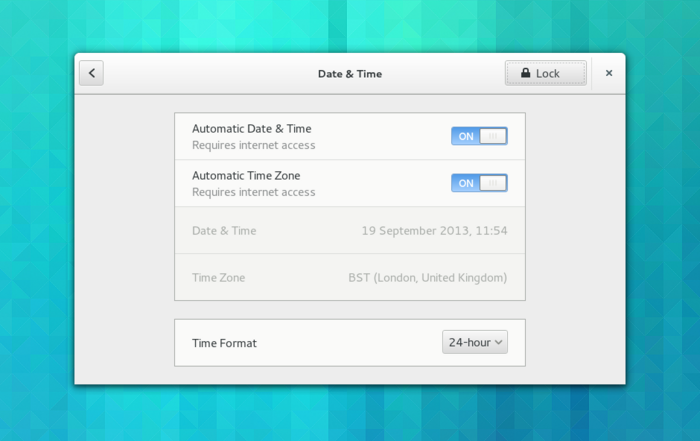This screenshot has height=441, width=700.
Task: Click the 'Time Format' label
Action: 225,343
